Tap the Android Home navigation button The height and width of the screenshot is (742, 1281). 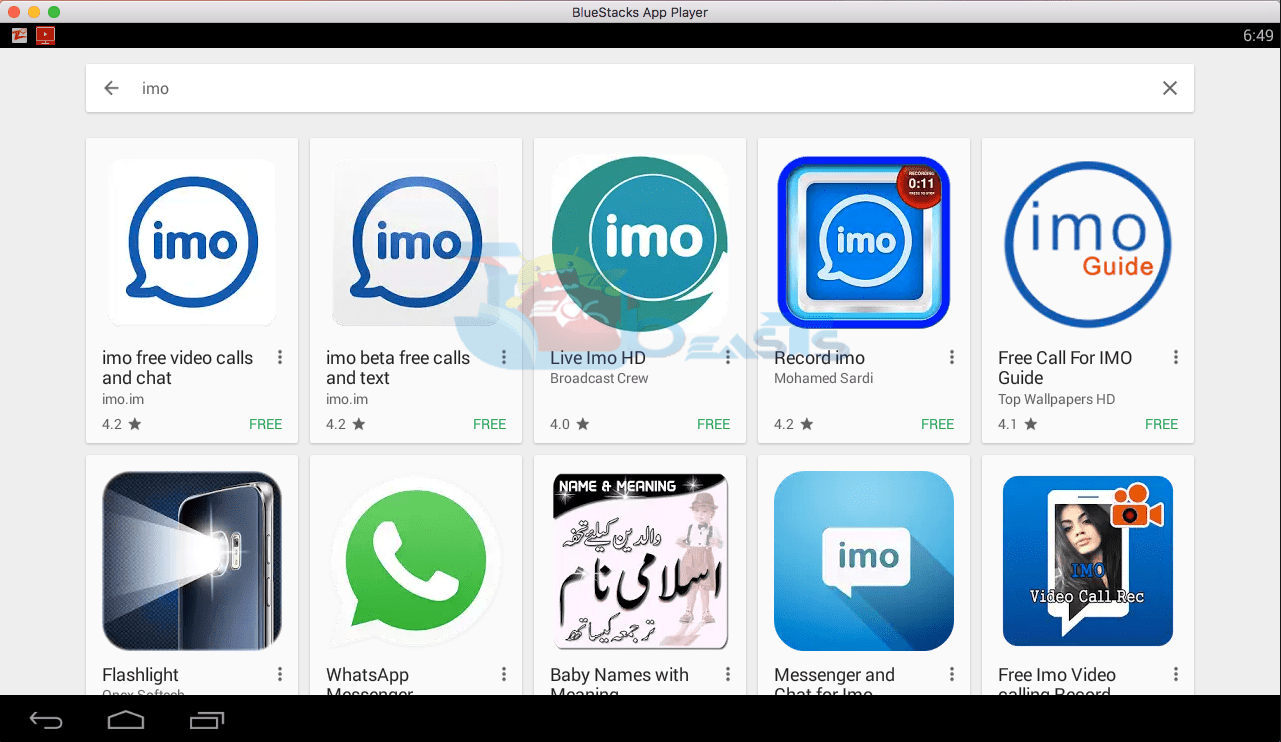126,720
